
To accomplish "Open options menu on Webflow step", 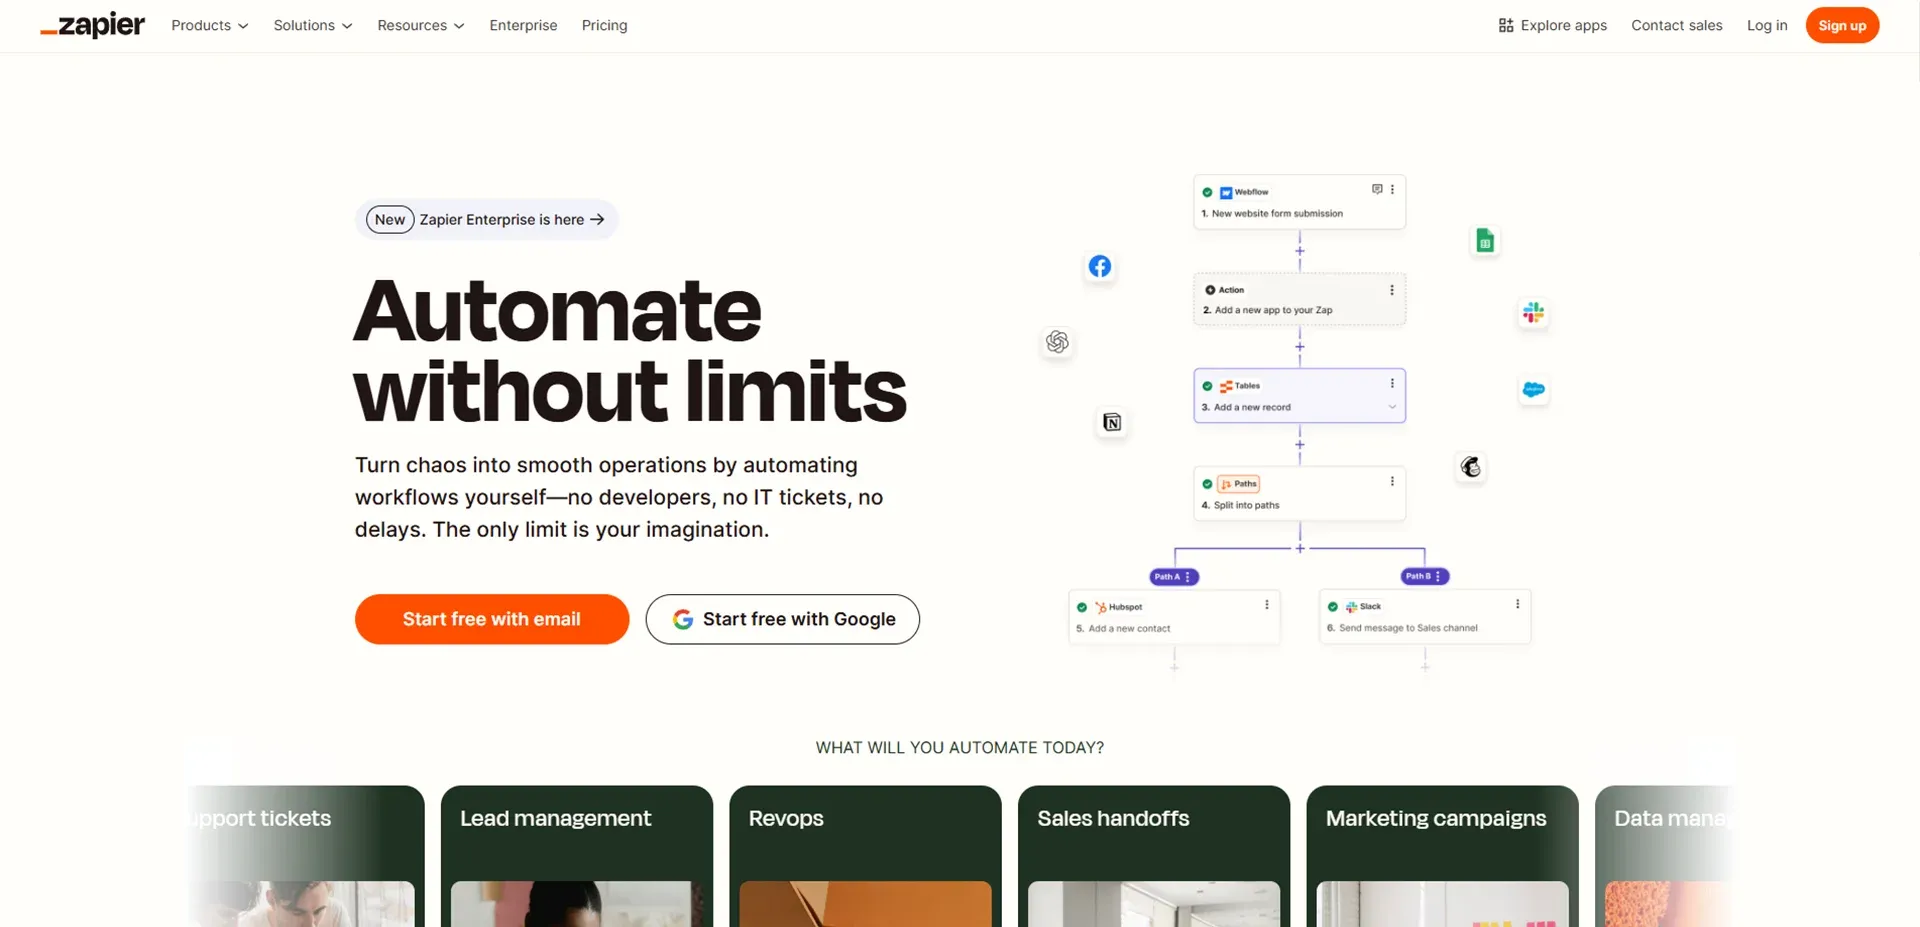I will click(x=1392, y=189).
